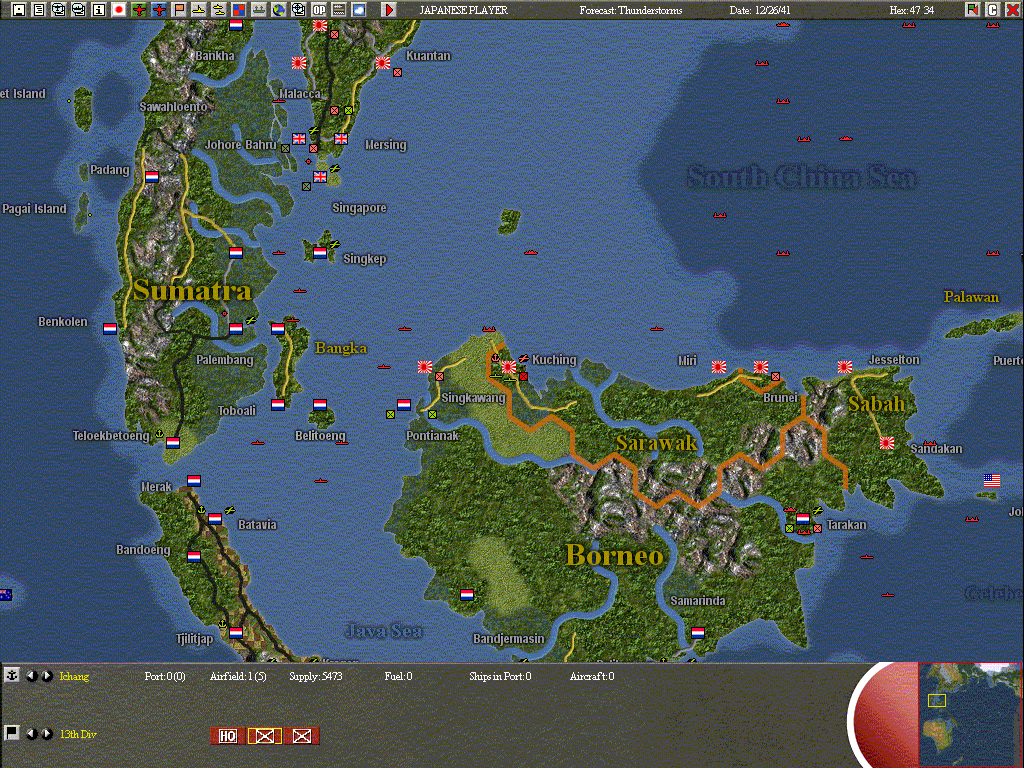Open the document list report icon
Screen dimensions: 1024x773
tap(39, 10)
